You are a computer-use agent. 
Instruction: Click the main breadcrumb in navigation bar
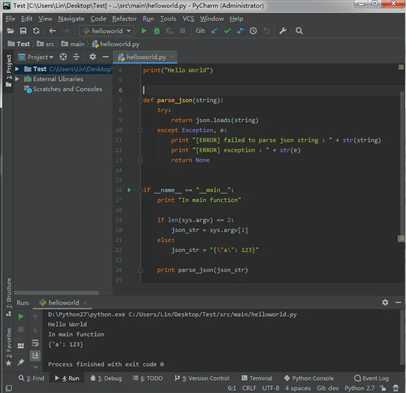coord(73,44)
